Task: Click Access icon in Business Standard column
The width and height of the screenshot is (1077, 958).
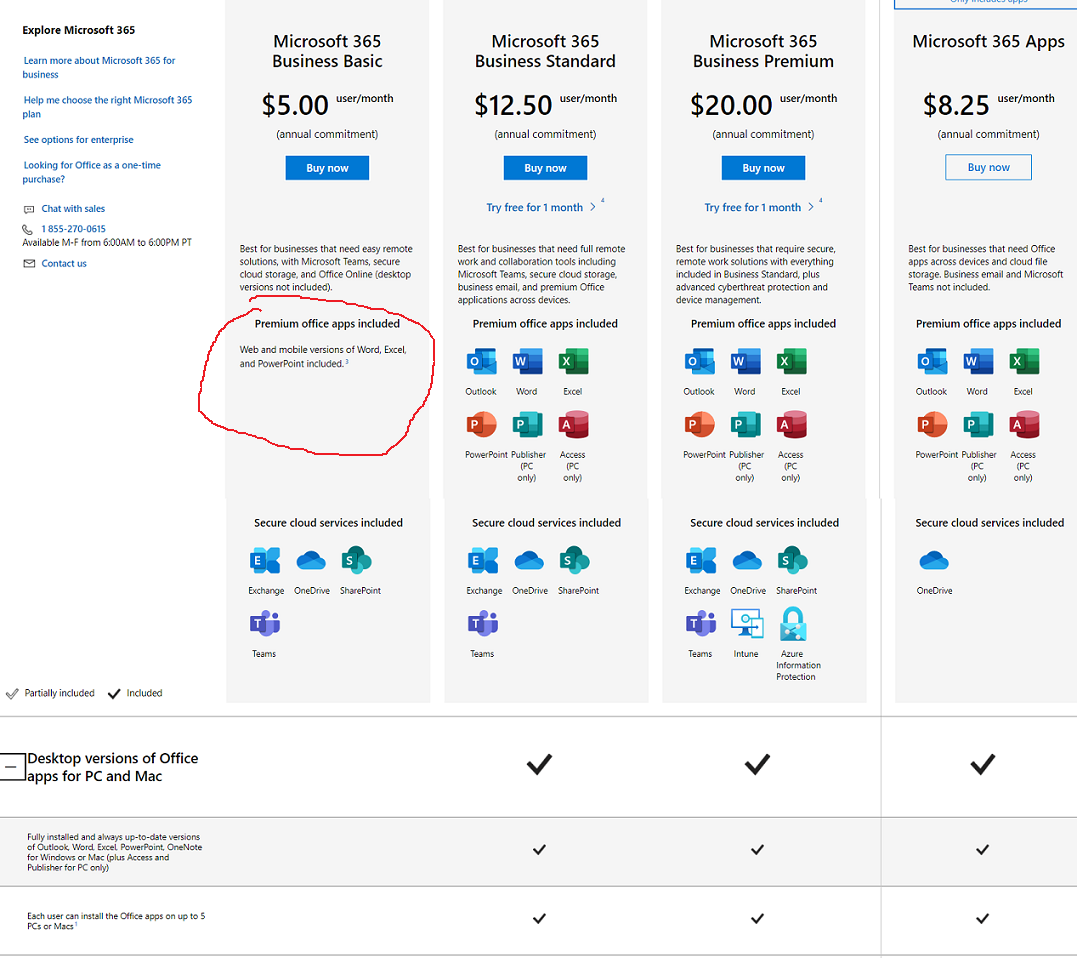Action: pyautogui.click(x=574, y=424)
